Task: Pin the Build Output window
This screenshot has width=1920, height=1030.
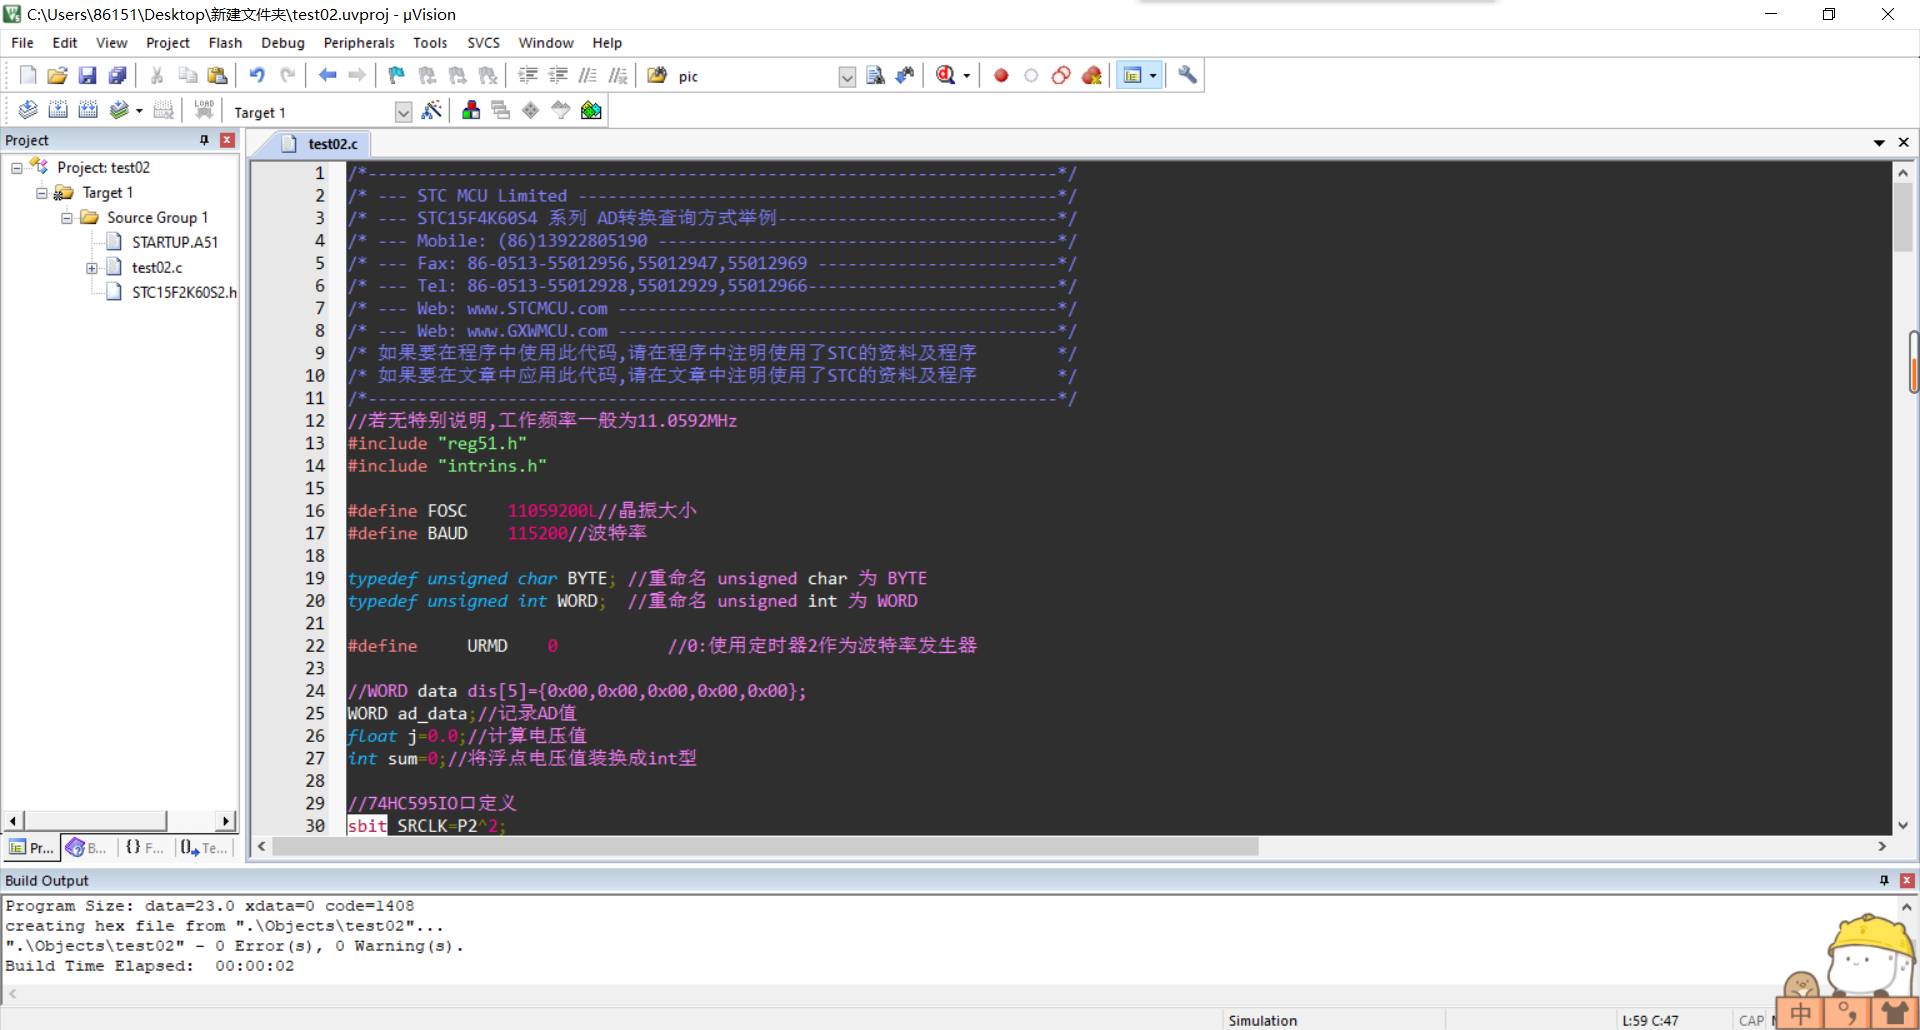Action: tap(1882, 880)
